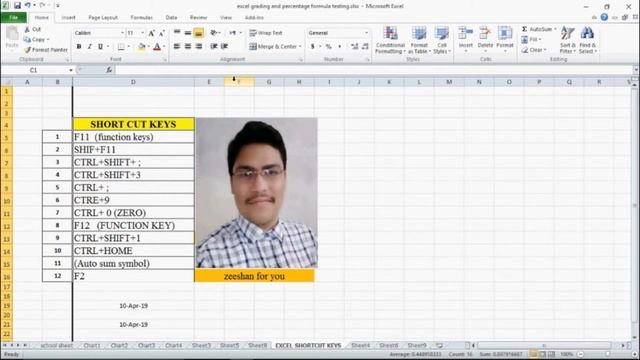Open the font size 11 dropdown
This screenshot has width=640, height=360.
pos(142,33)
